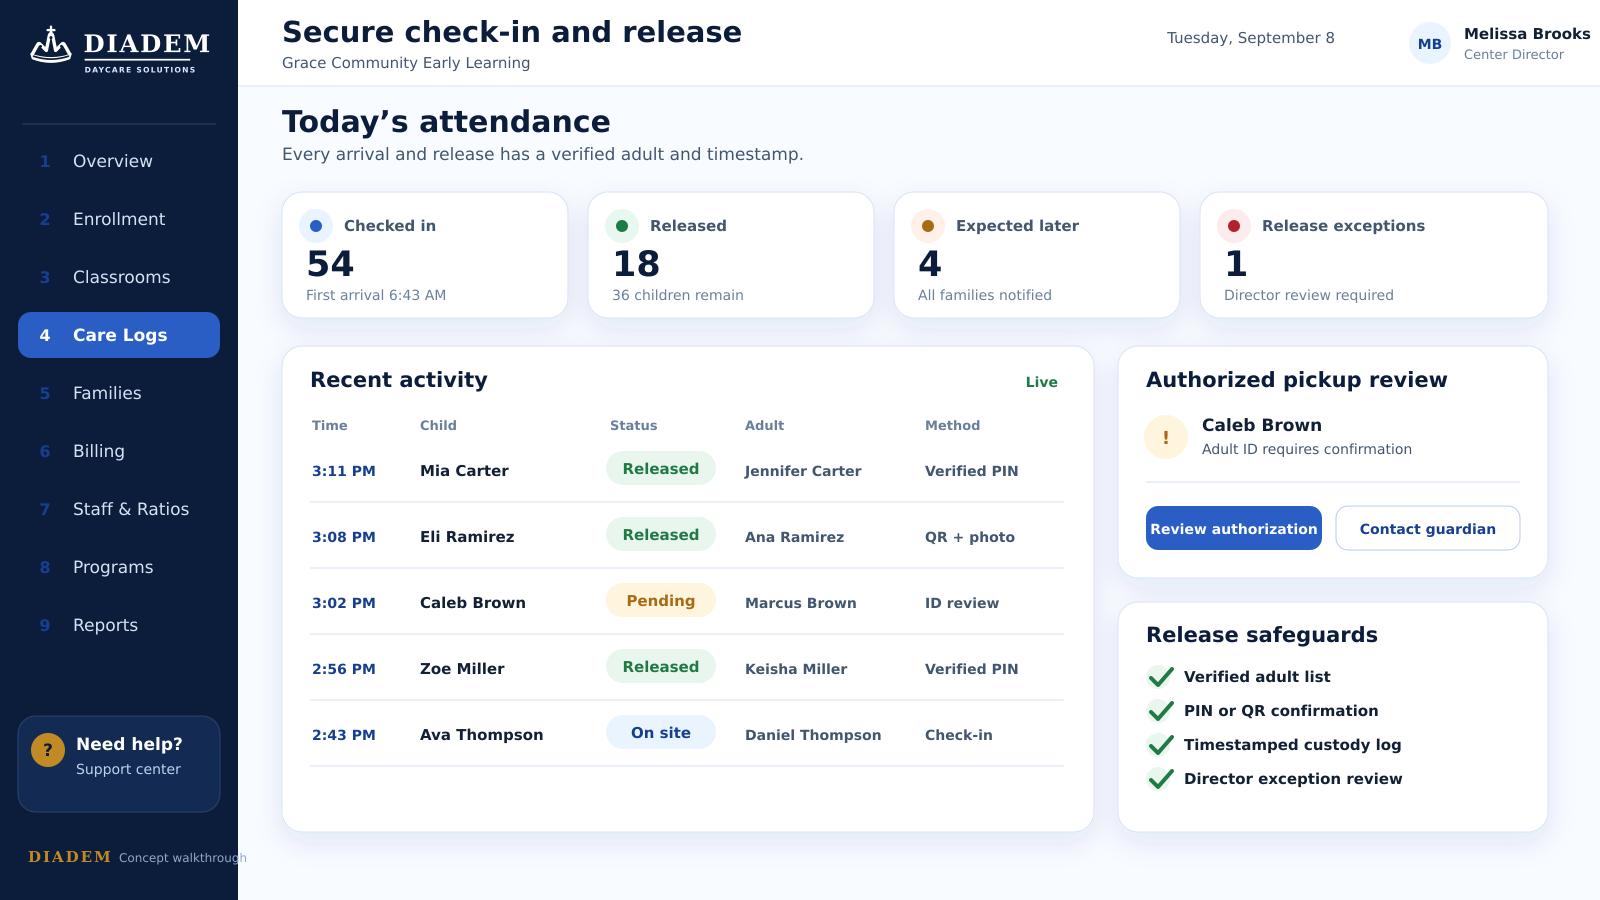
Task: Click the Released badge for Eli Ramirez
Action: tap(661, 534)
